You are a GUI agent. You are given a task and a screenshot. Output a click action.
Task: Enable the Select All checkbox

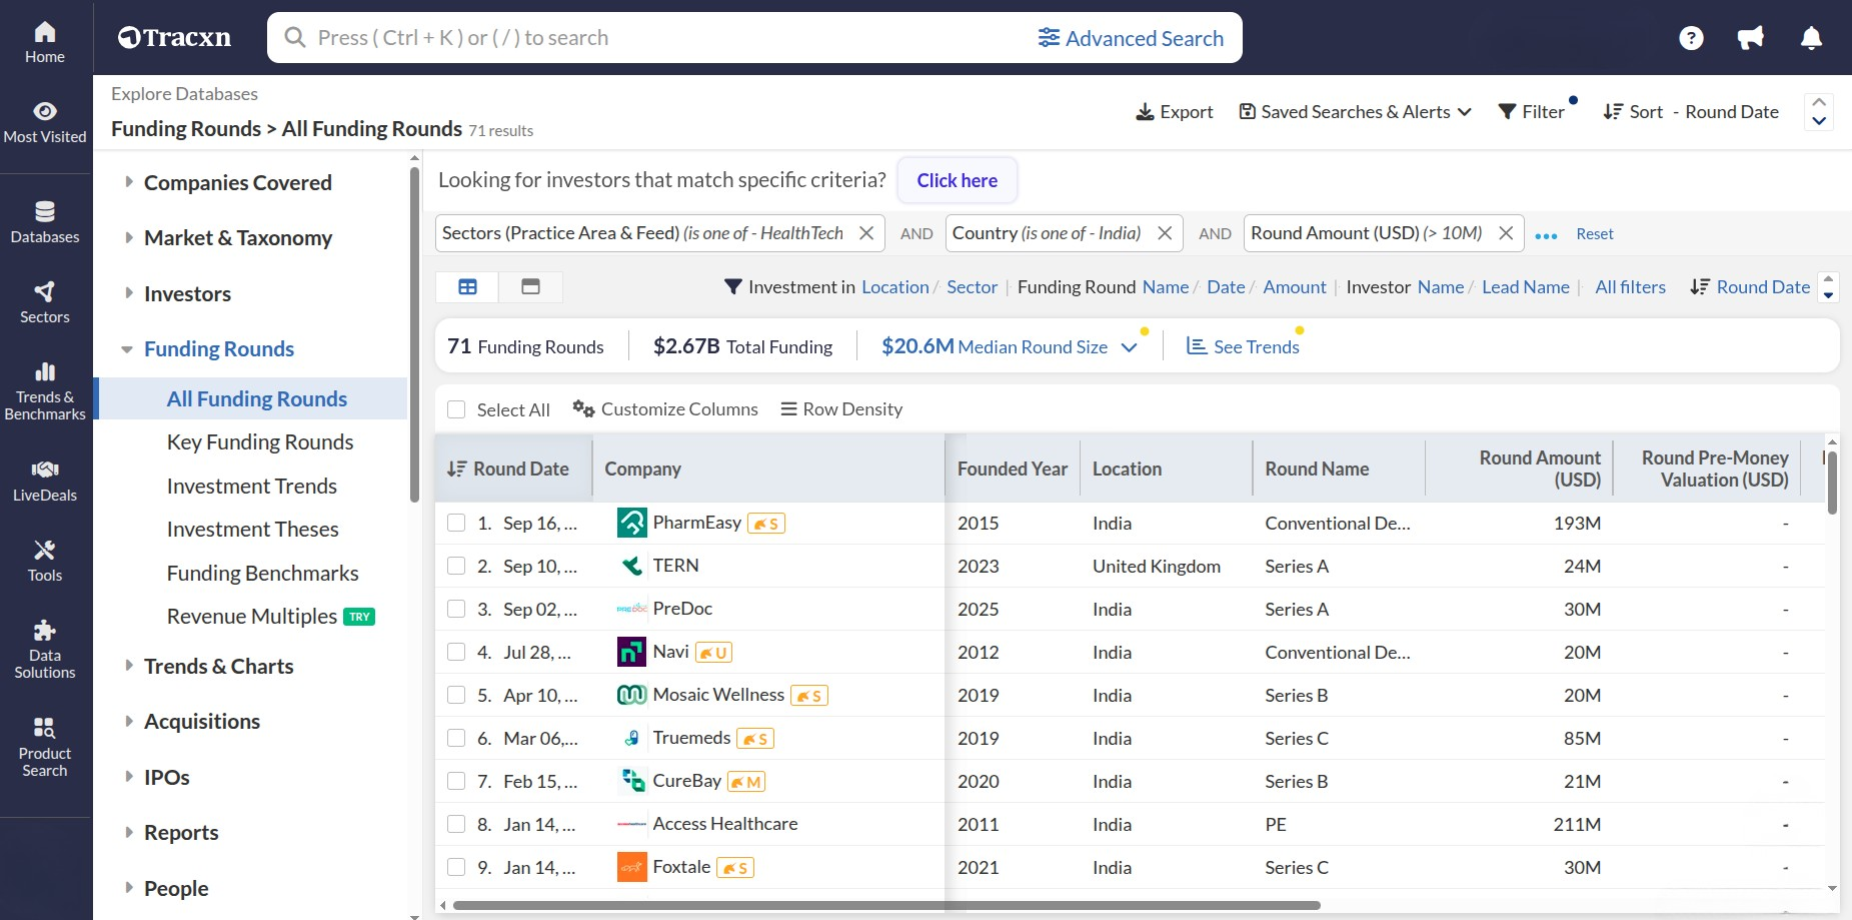(457, 409)
